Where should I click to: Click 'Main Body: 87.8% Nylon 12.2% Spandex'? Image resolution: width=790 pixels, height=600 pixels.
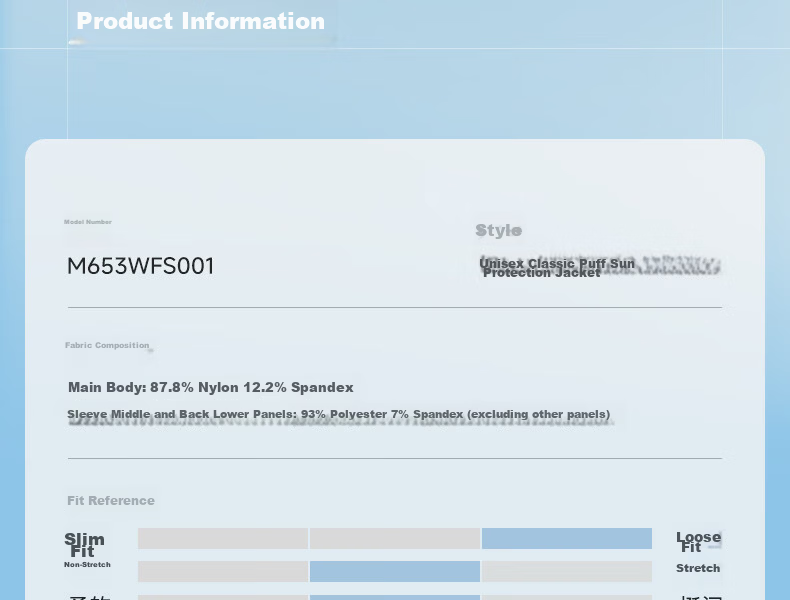pos(211,387)
